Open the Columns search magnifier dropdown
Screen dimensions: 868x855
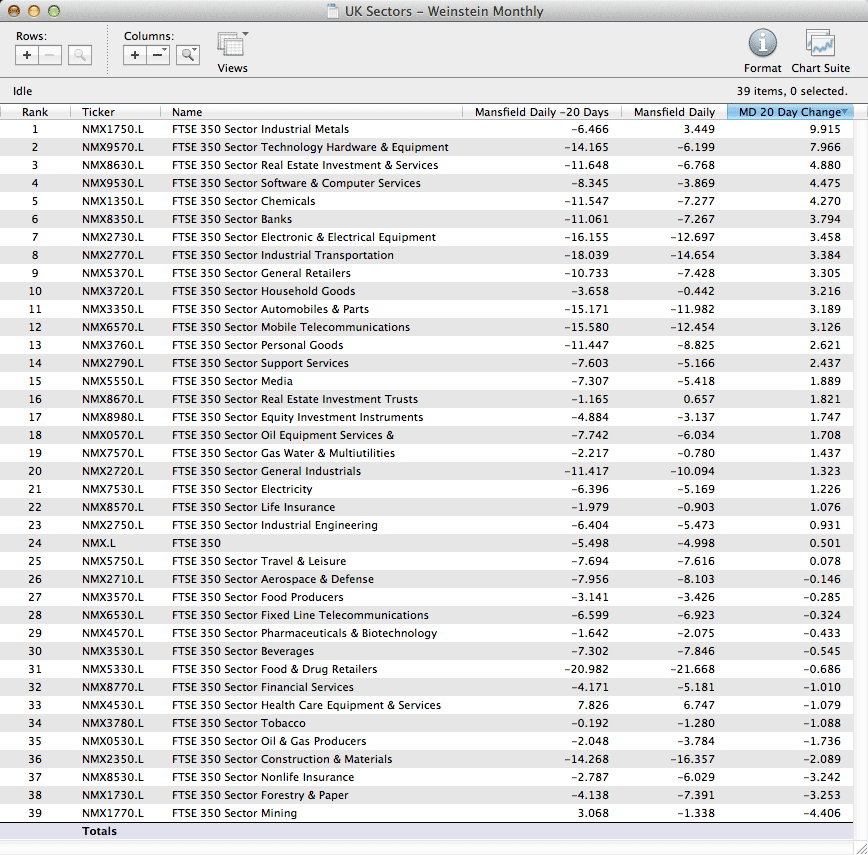(188, 56)
